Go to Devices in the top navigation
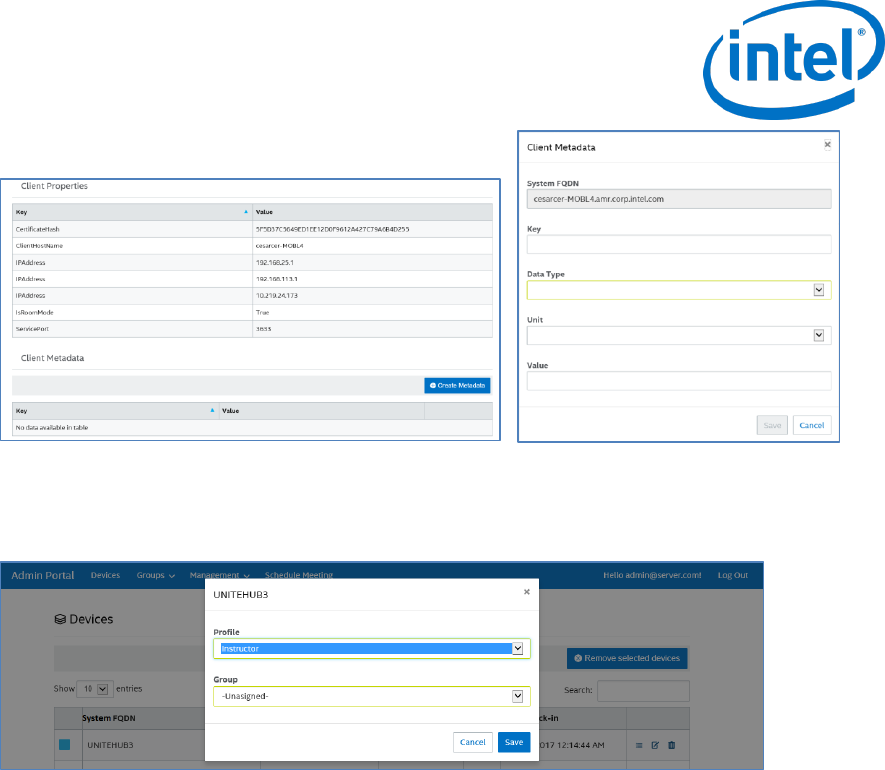This screenshot has width=885, height=770. coord(105,575)
